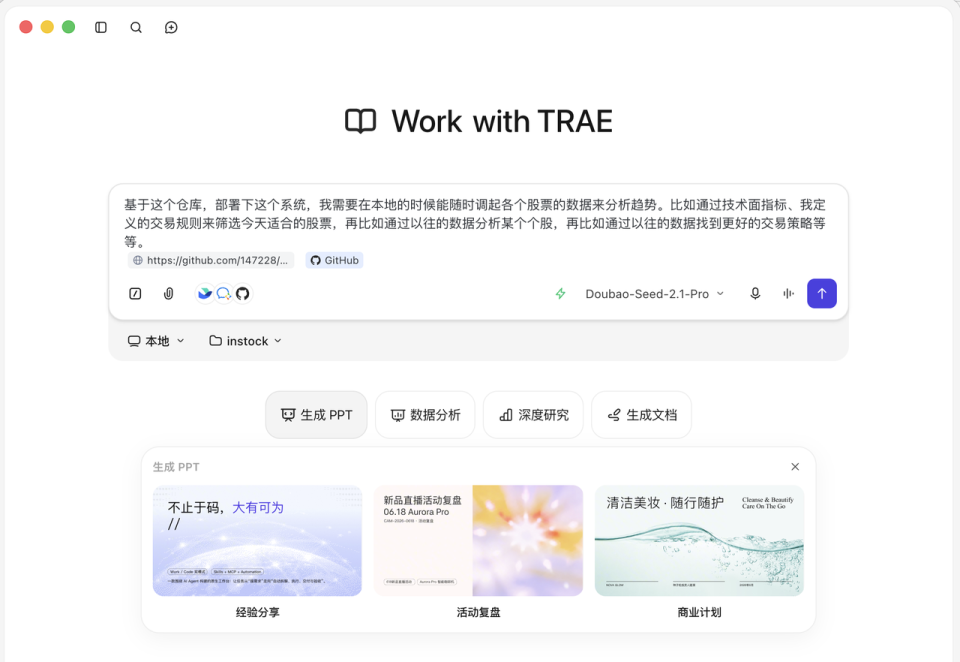The width and height of the screenshot is (960, 662).
Task: Attach a file with paperclip icon
Action: [168, 294]
